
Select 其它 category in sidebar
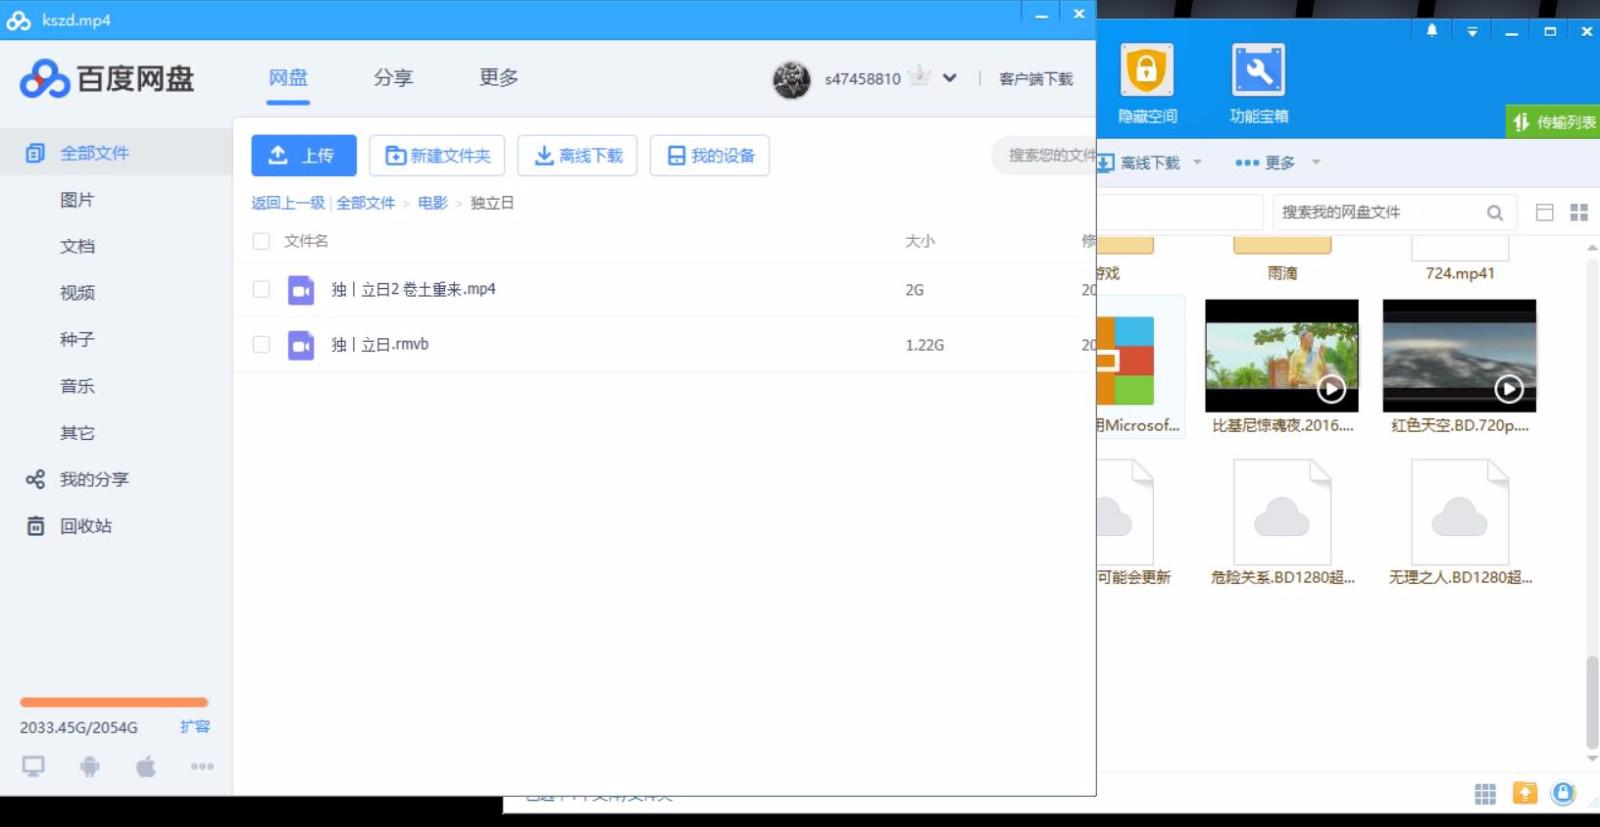[x=77, y=433]
